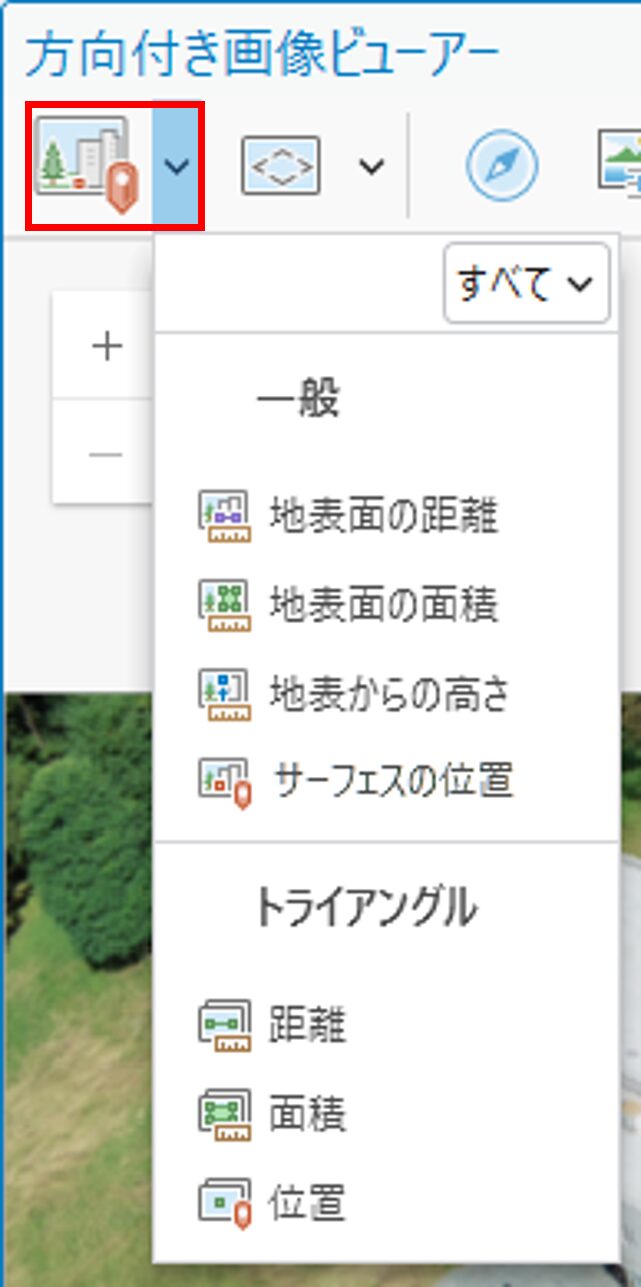Click the footprint extent icon in toolbar

click(x=281, y=165)
